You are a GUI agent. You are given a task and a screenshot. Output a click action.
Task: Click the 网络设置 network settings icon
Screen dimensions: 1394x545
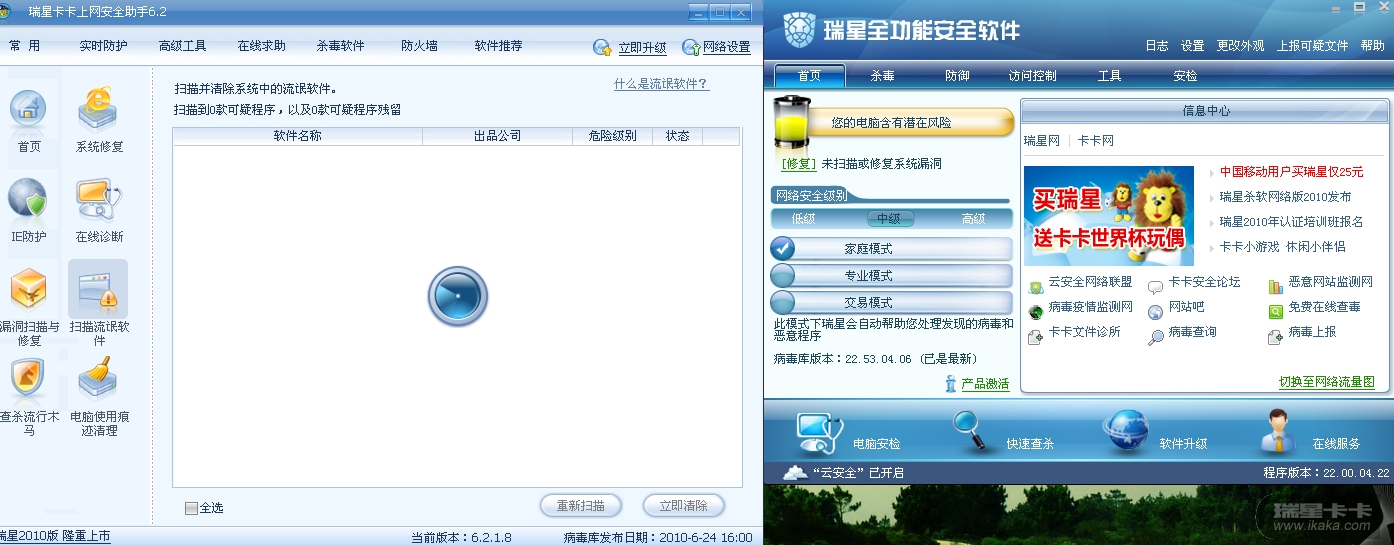[x=691, y=47]
